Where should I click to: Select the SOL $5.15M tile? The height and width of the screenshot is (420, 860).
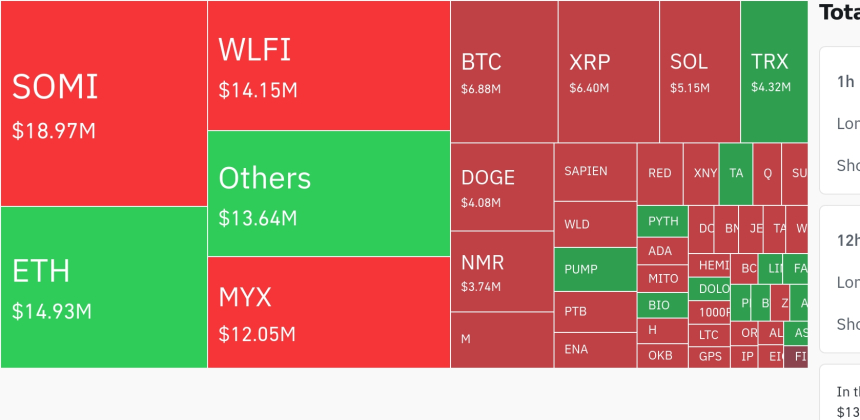tap(700, 71)
